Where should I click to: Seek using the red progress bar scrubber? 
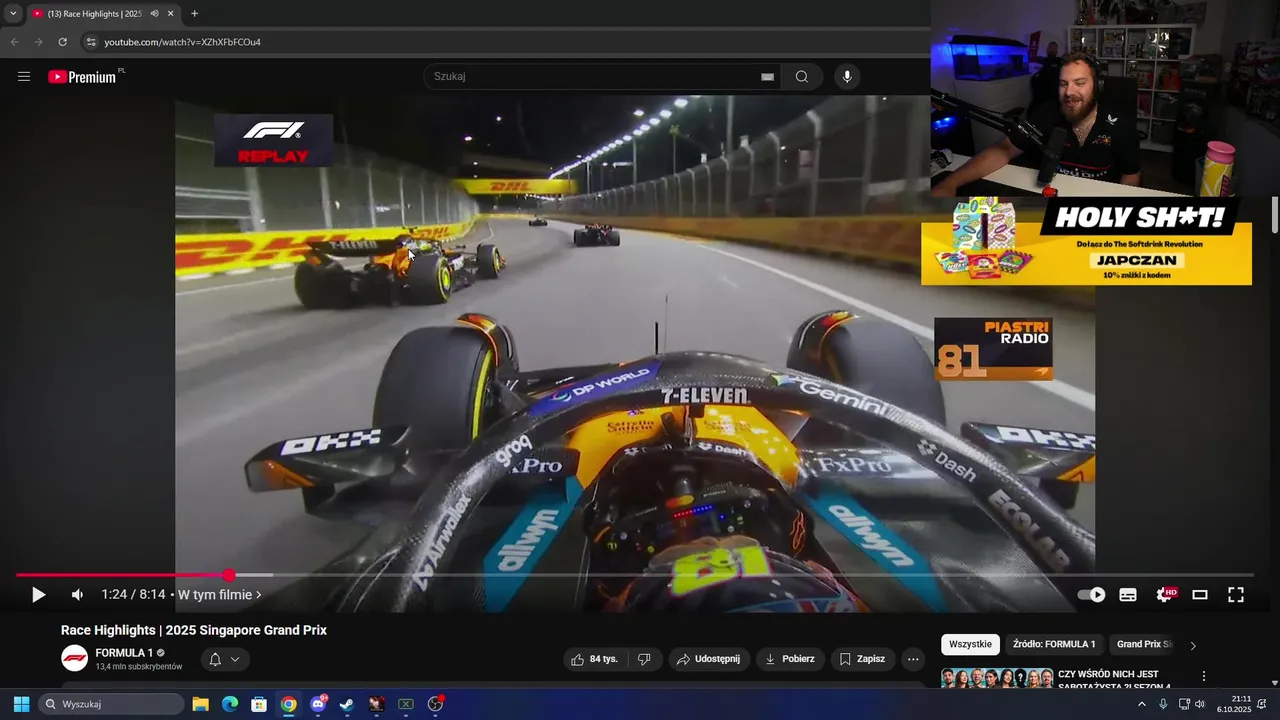(229, 575)
